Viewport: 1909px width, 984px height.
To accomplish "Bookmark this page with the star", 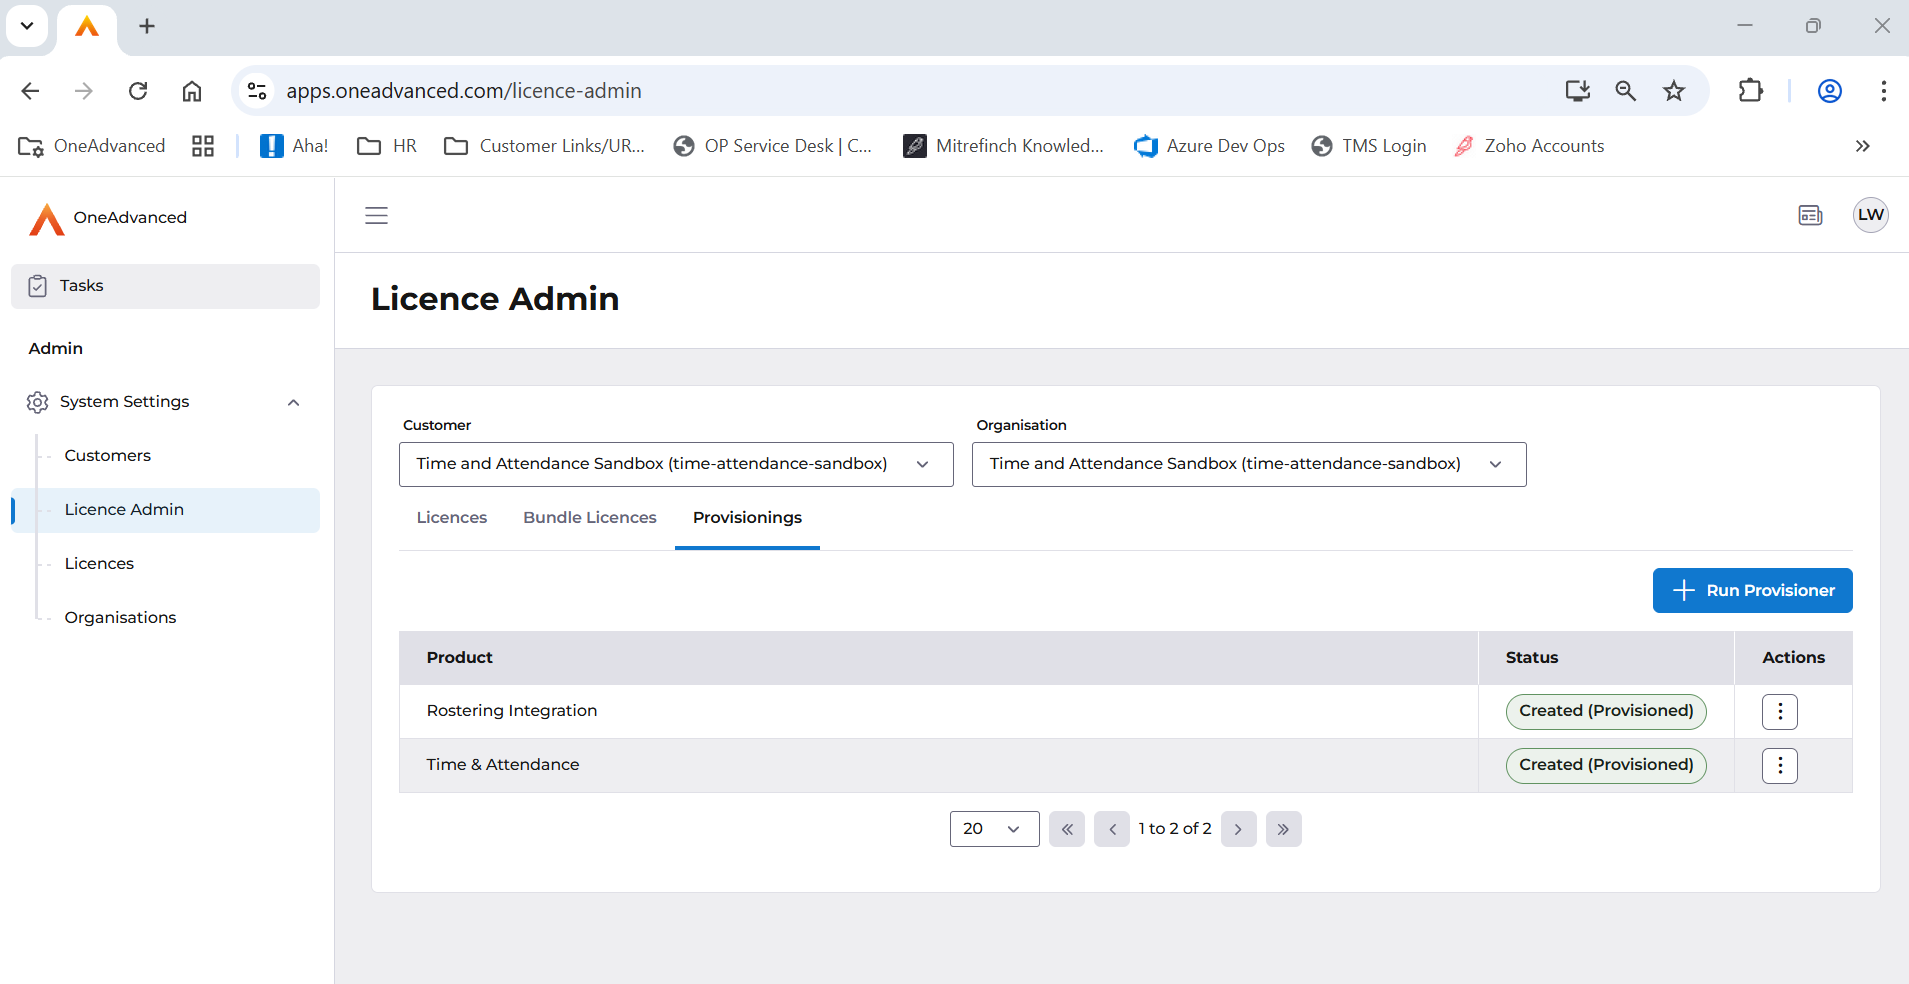I will click(x=1674, y=91).
